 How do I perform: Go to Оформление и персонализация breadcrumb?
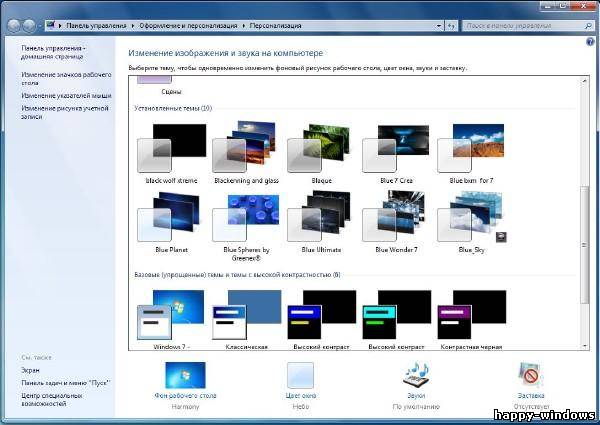[x=188, y=26]
